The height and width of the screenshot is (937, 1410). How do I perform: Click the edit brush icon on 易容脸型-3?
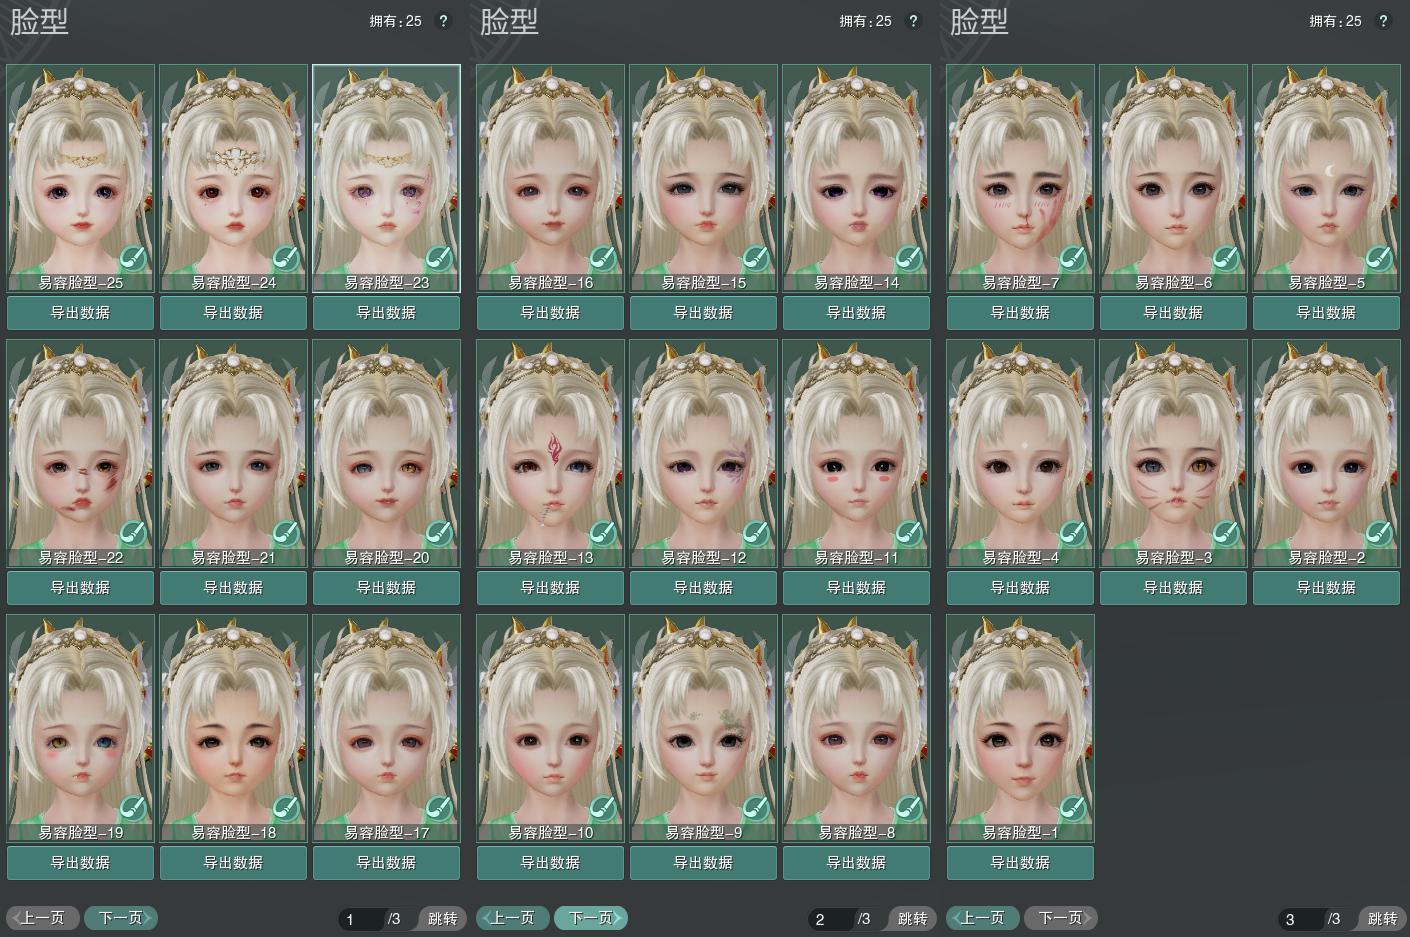point(1226,534)
